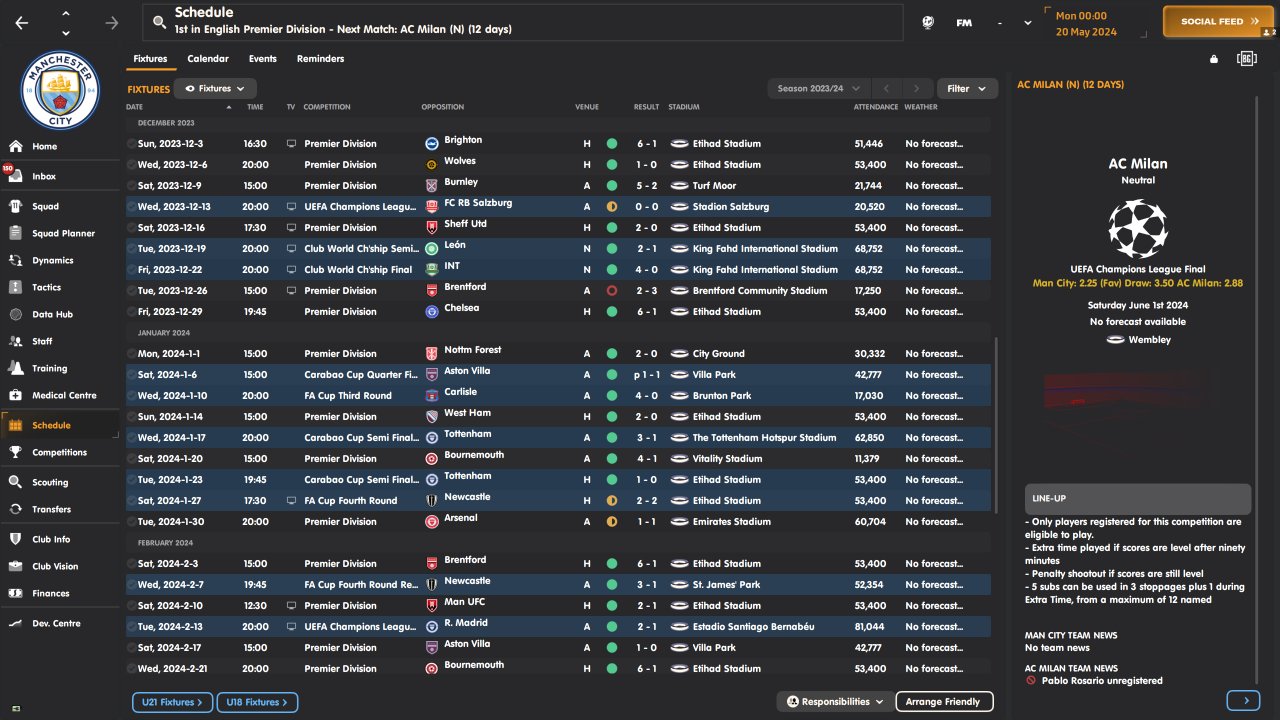This screenshot has height=720, width=1280.
Task: Expand the Season 2023/24 dropdown
Action: [x=820, y=89]
